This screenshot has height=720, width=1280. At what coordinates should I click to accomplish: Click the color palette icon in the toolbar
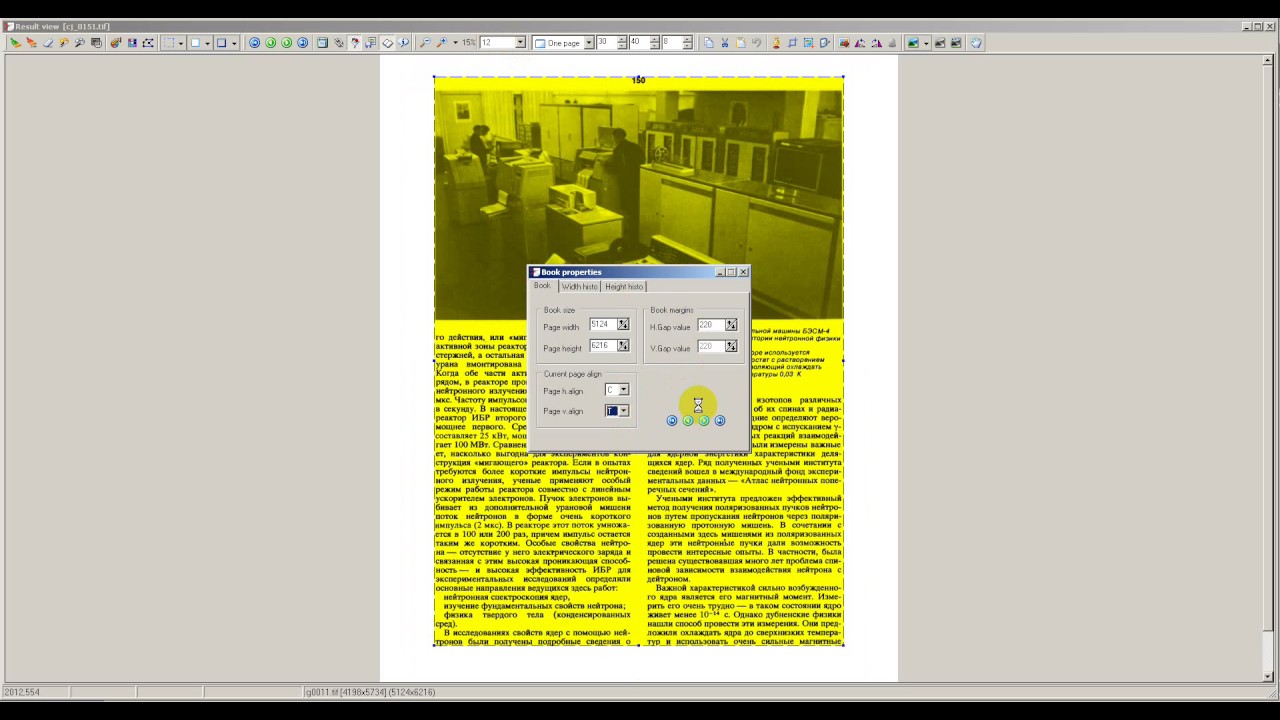(116, 43)
